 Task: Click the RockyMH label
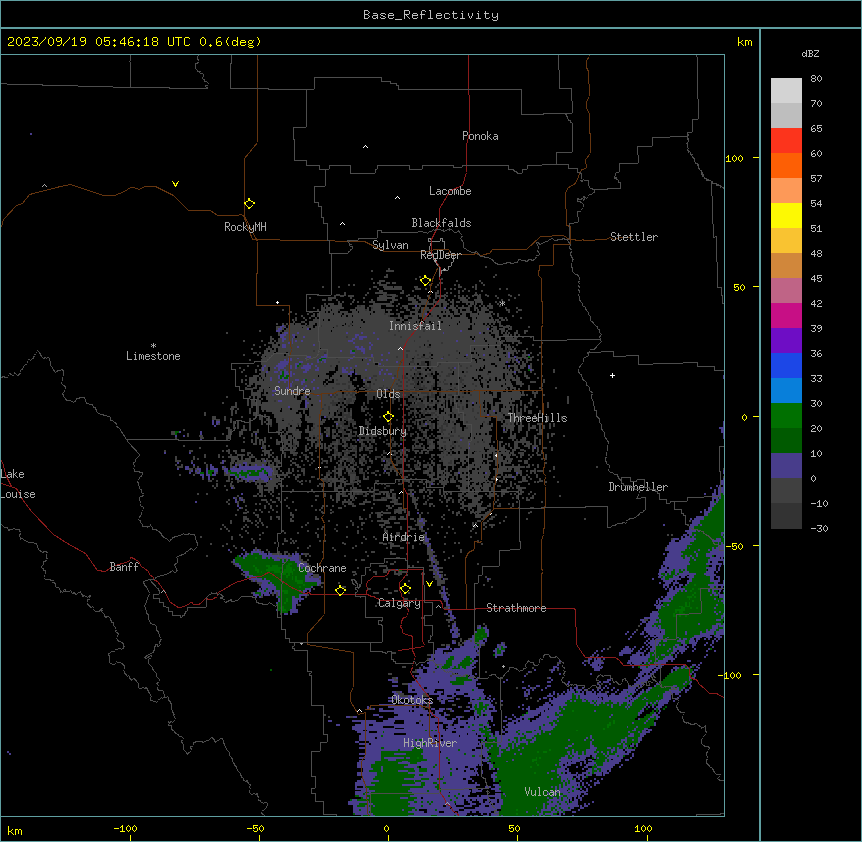[245, 227]
